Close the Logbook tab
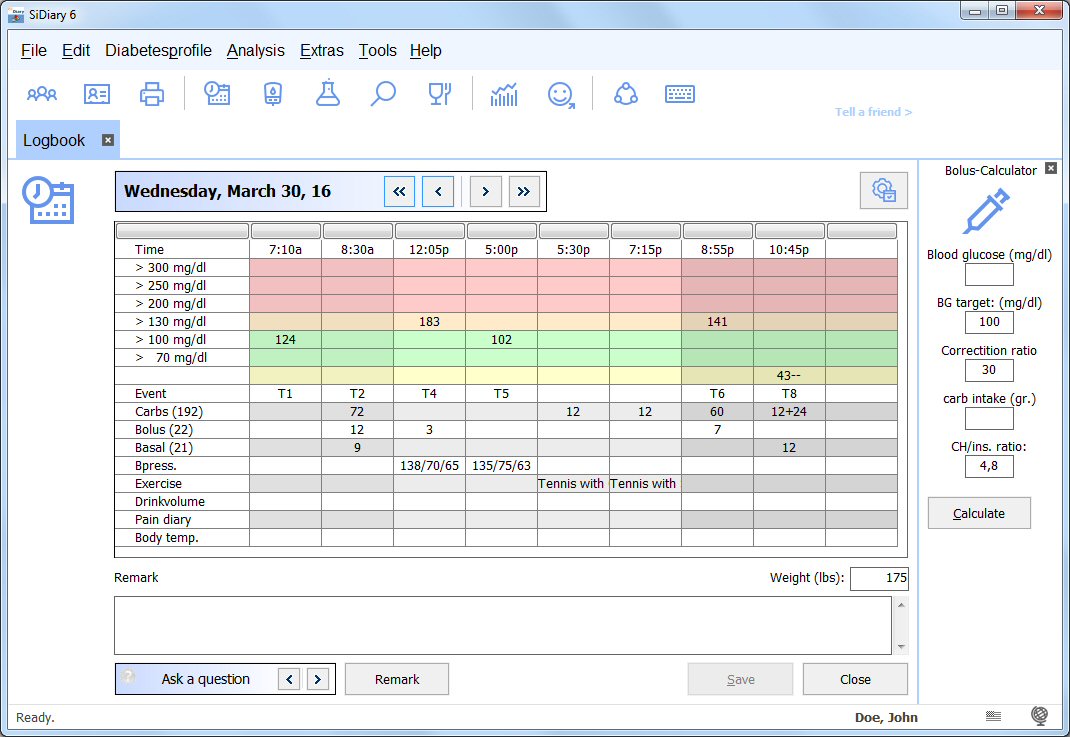 [x=108, y=140]
